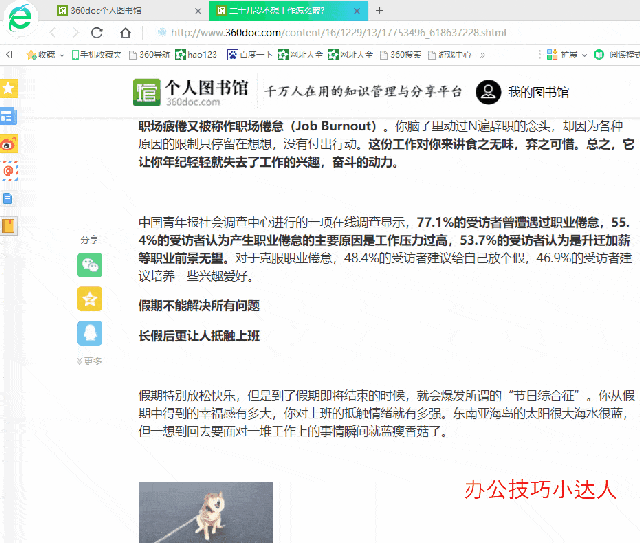The width and height of the screenshot is (640, 543).
Task: Share to Qzone star icon
Action: tap(89, 299)
